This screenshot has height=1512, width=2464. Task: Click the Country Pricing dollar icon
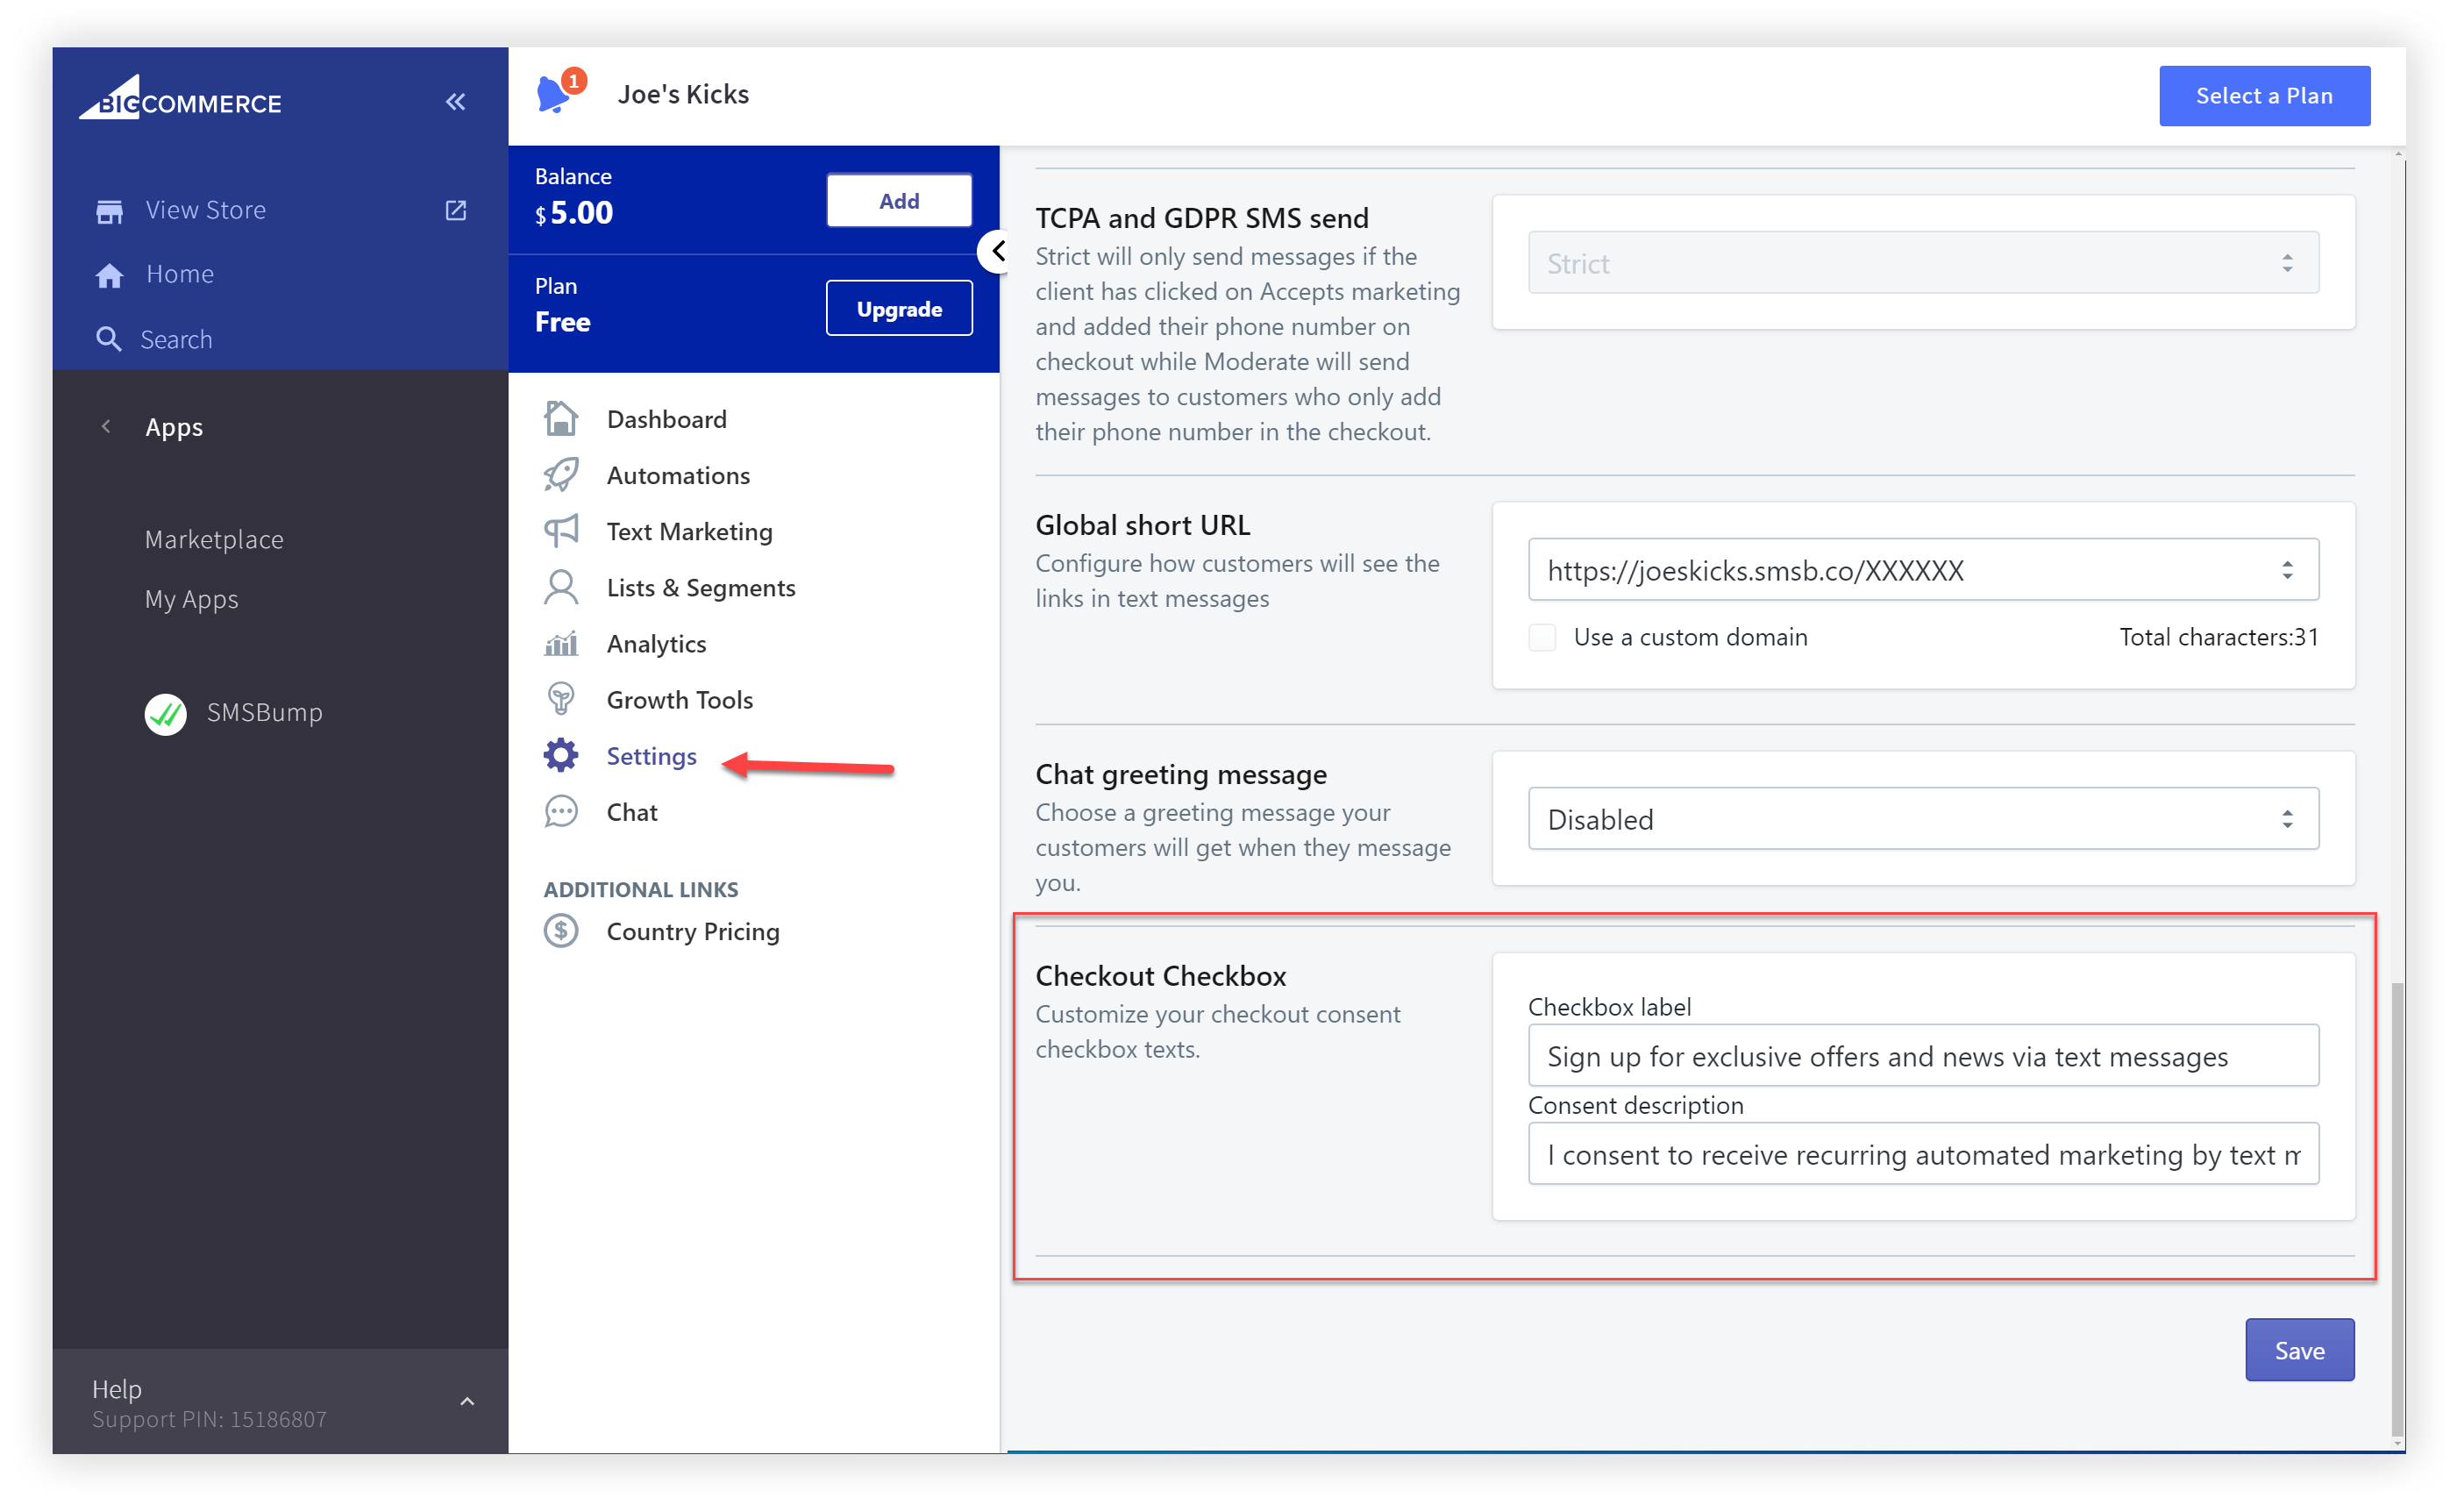click(561, 931)
